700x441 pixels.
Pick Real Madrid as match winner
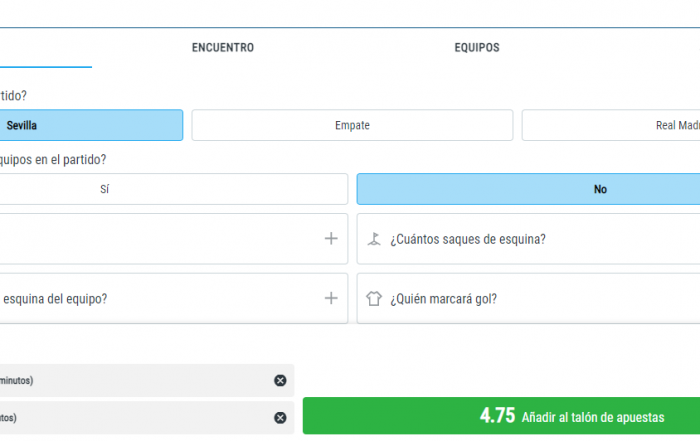610,125
